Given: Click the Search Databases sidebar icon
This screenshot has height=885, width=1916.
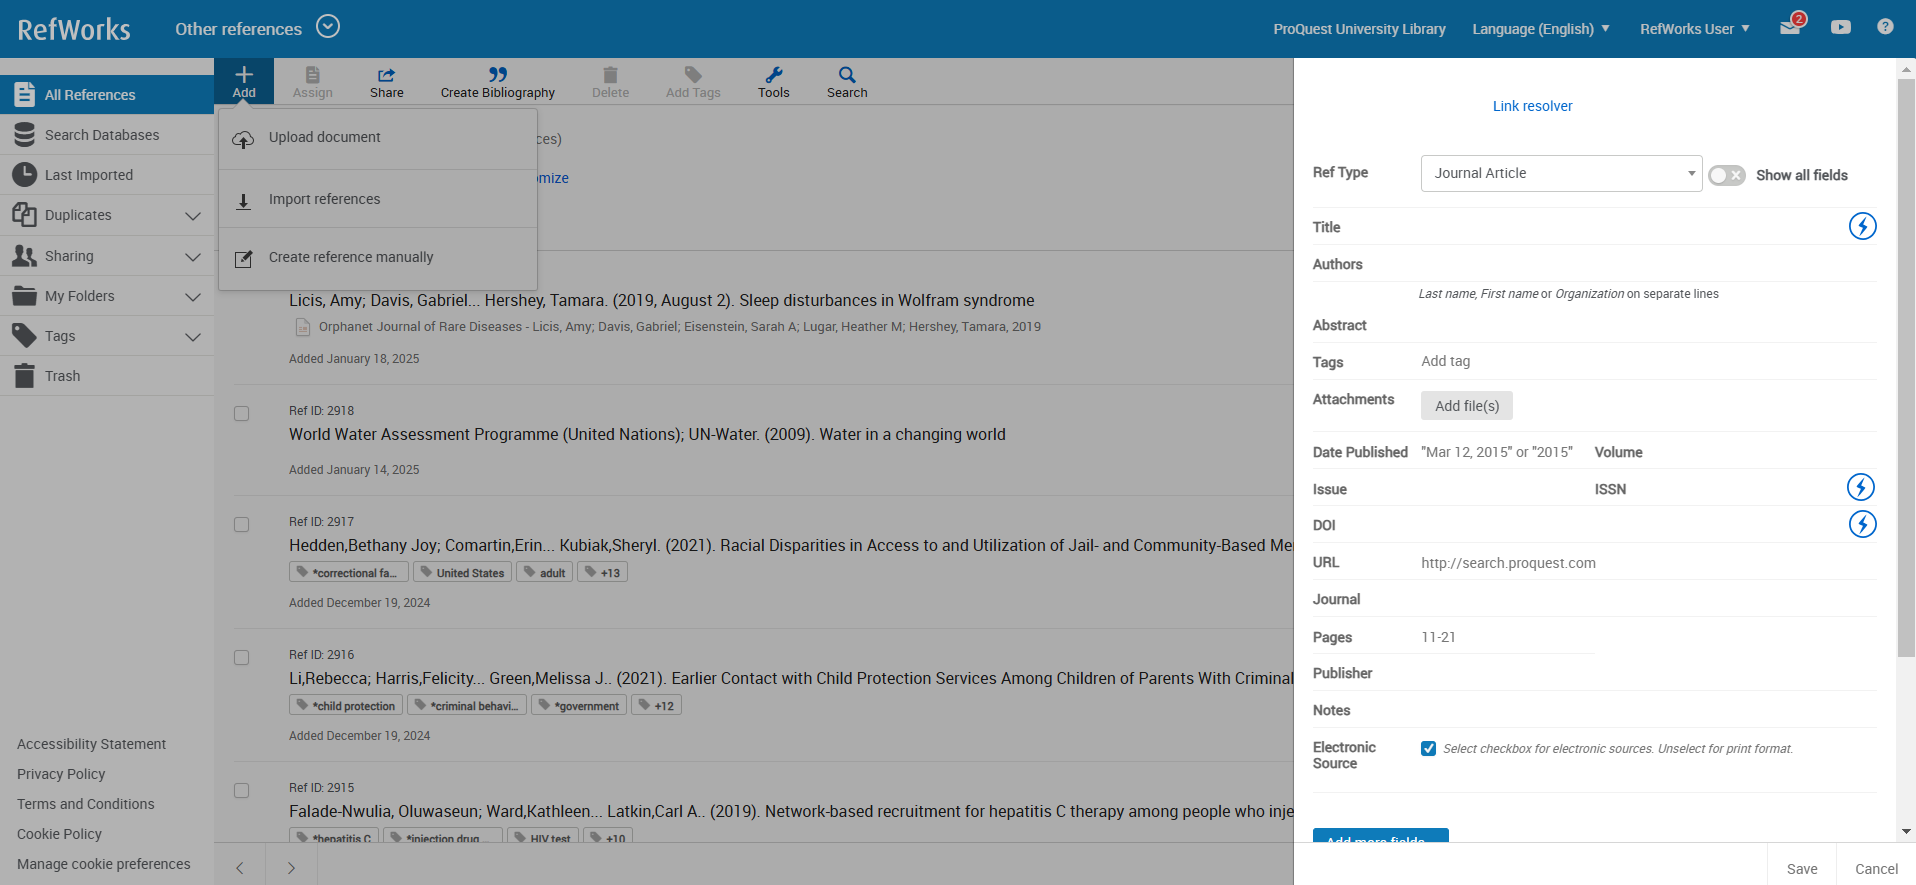Looking at the screenshot, I should tap(25, 135).
